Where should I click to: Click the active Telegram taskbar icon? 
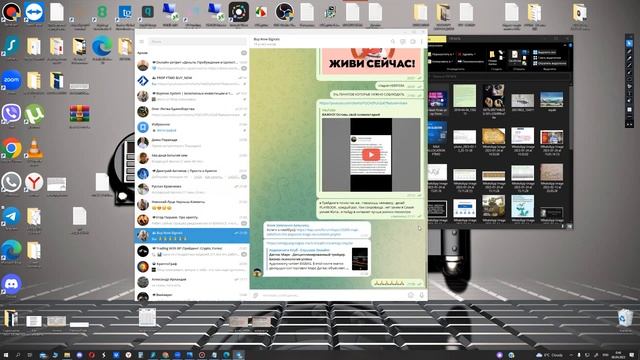(x=238, y=355)
